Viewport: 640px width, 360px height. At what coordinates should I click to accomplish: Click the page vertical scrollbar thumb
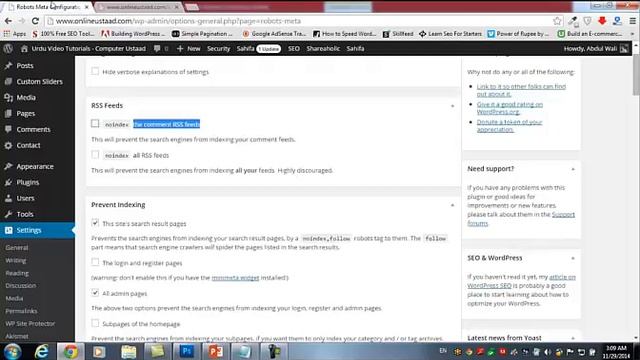[636, 75]
